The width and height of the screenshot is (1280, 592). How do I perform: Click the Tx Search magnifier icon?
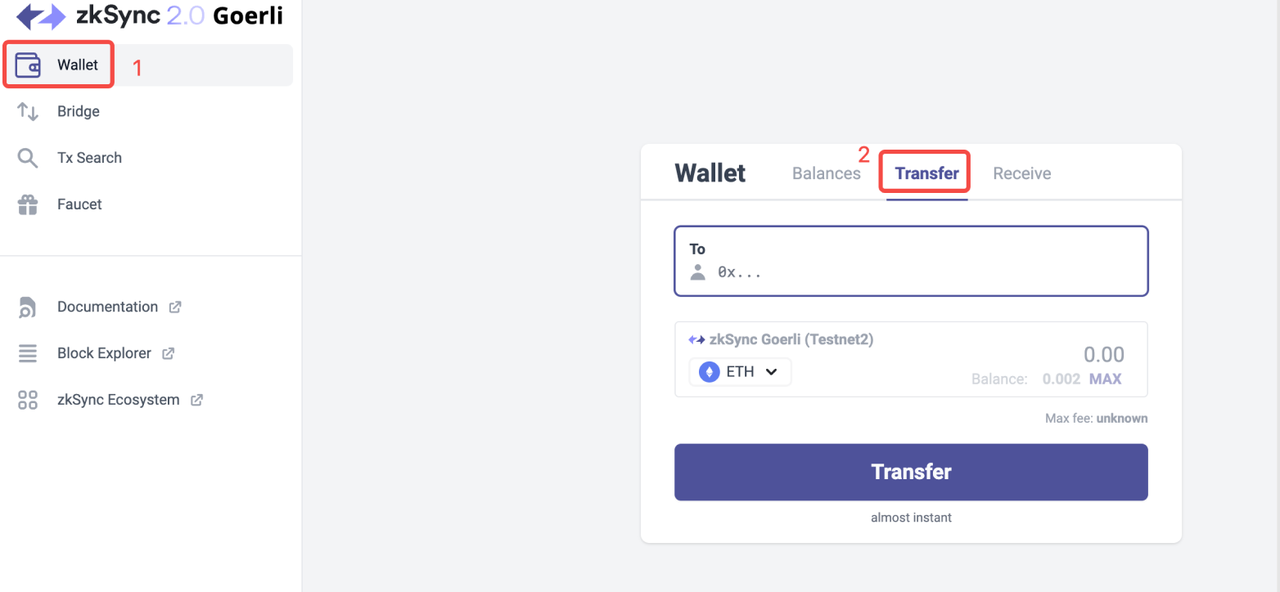coord(28,158)
